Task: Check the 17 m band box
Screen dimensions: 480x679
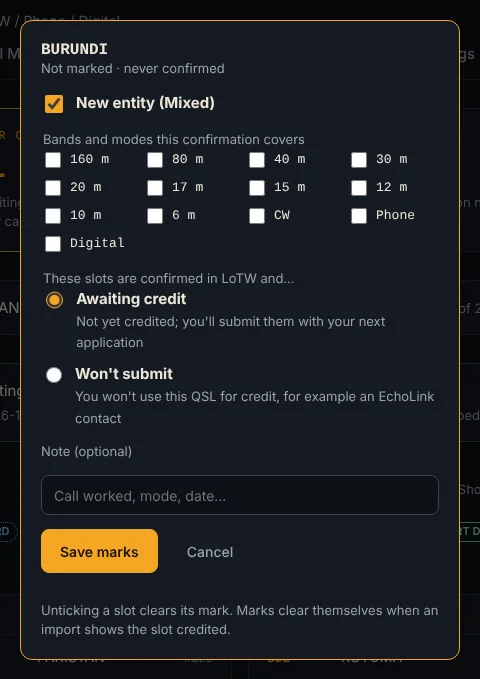Action: pos(155,188)
